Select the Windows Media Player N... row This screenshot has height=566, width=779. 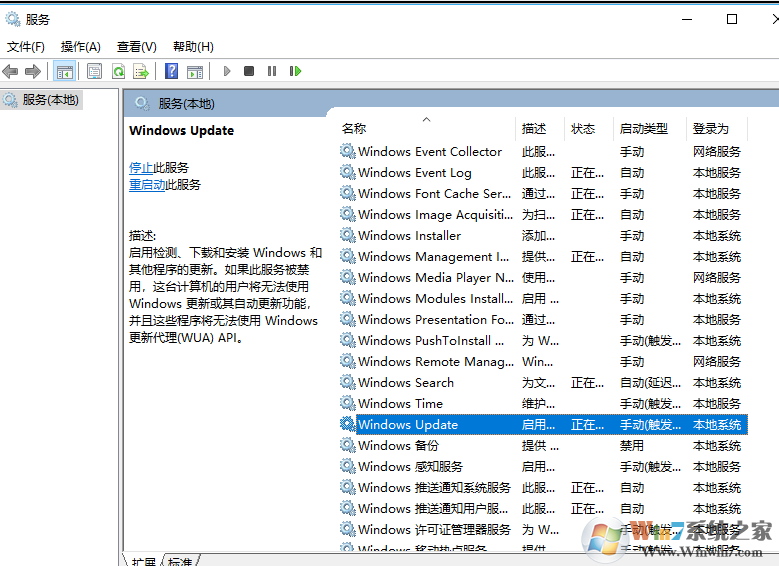[543, 277]
